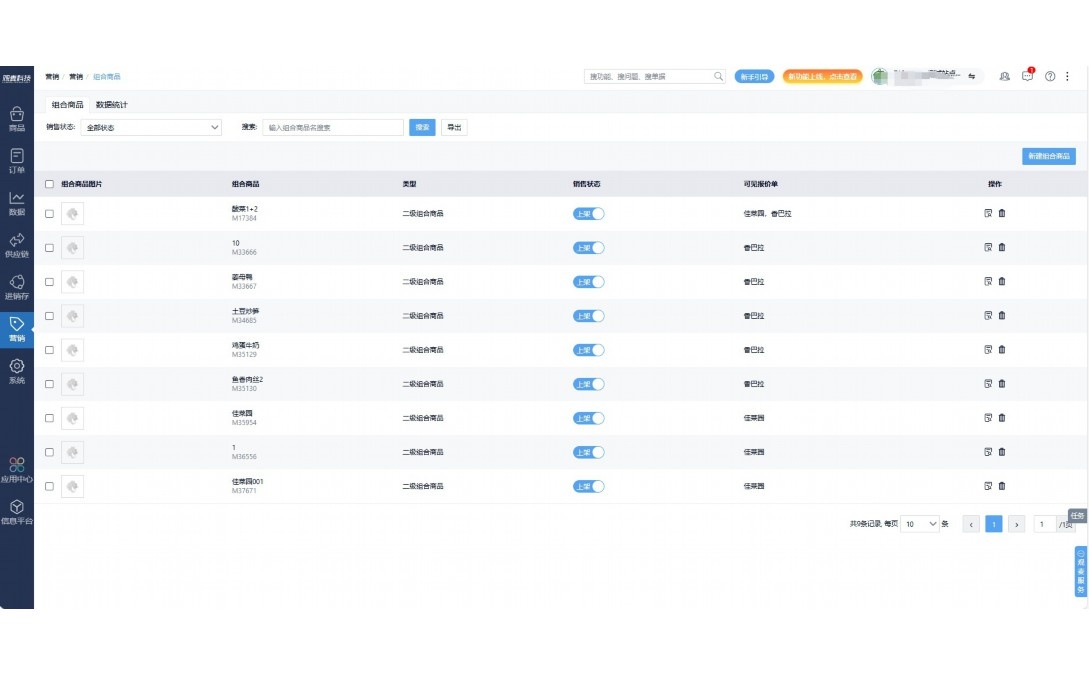This screenshot has height=675, width=1089.
Task: Check the select-all checkbox in table header
Action: click(50, 185)
